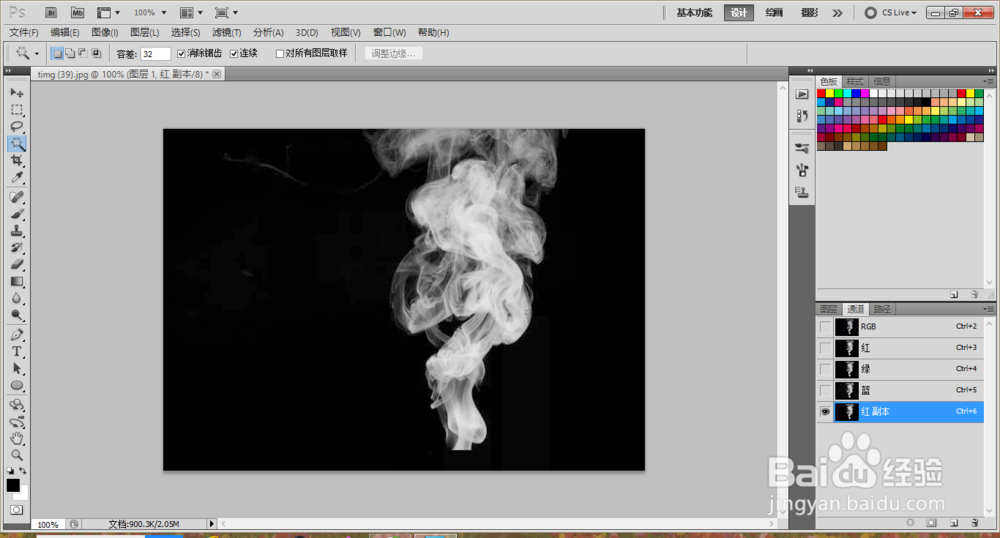Select the Dodge tool
Viewport: 1000px width, 538px height.
(17, 315)
